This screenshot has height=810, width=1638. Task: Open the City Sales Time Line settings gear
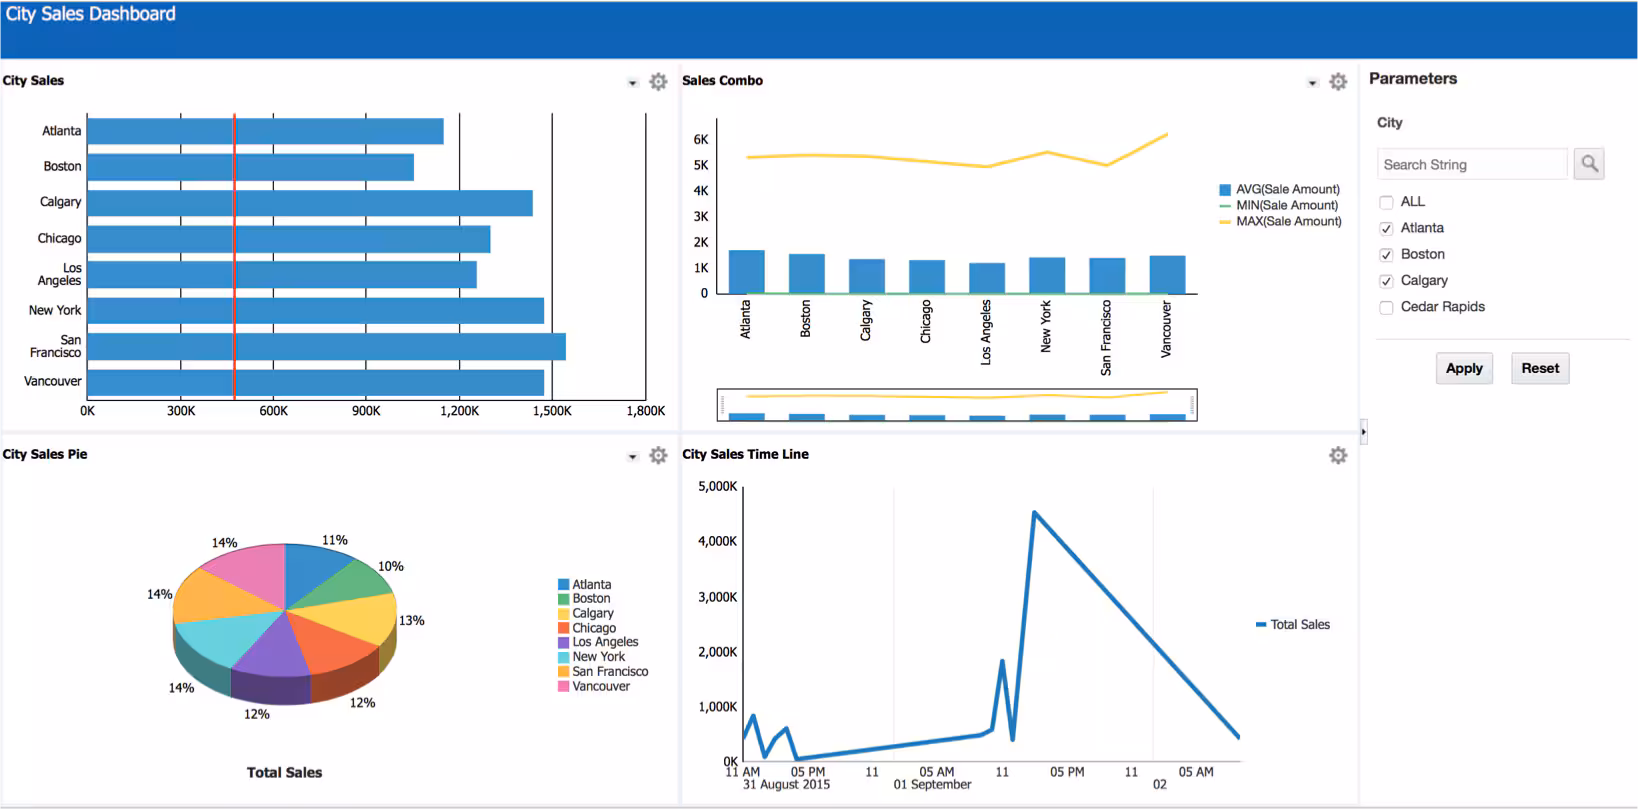[x=1338, y=456]
